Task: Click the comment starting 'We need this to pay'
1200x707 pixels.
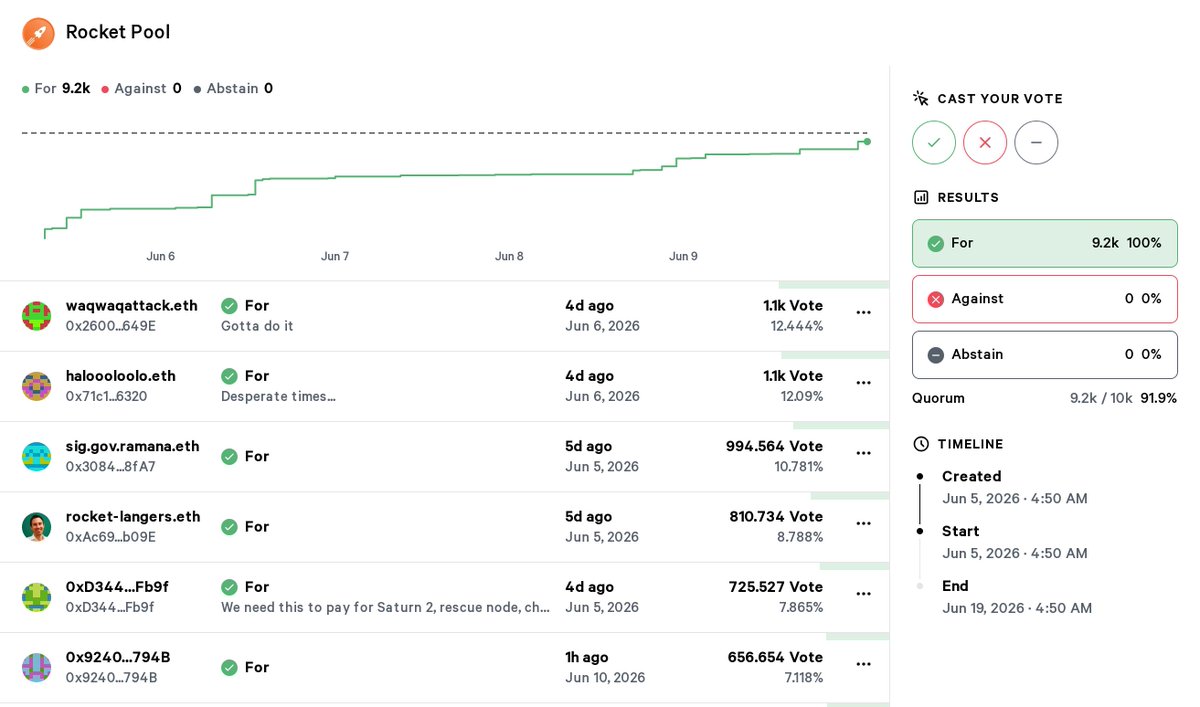Action: coord(385,607)
